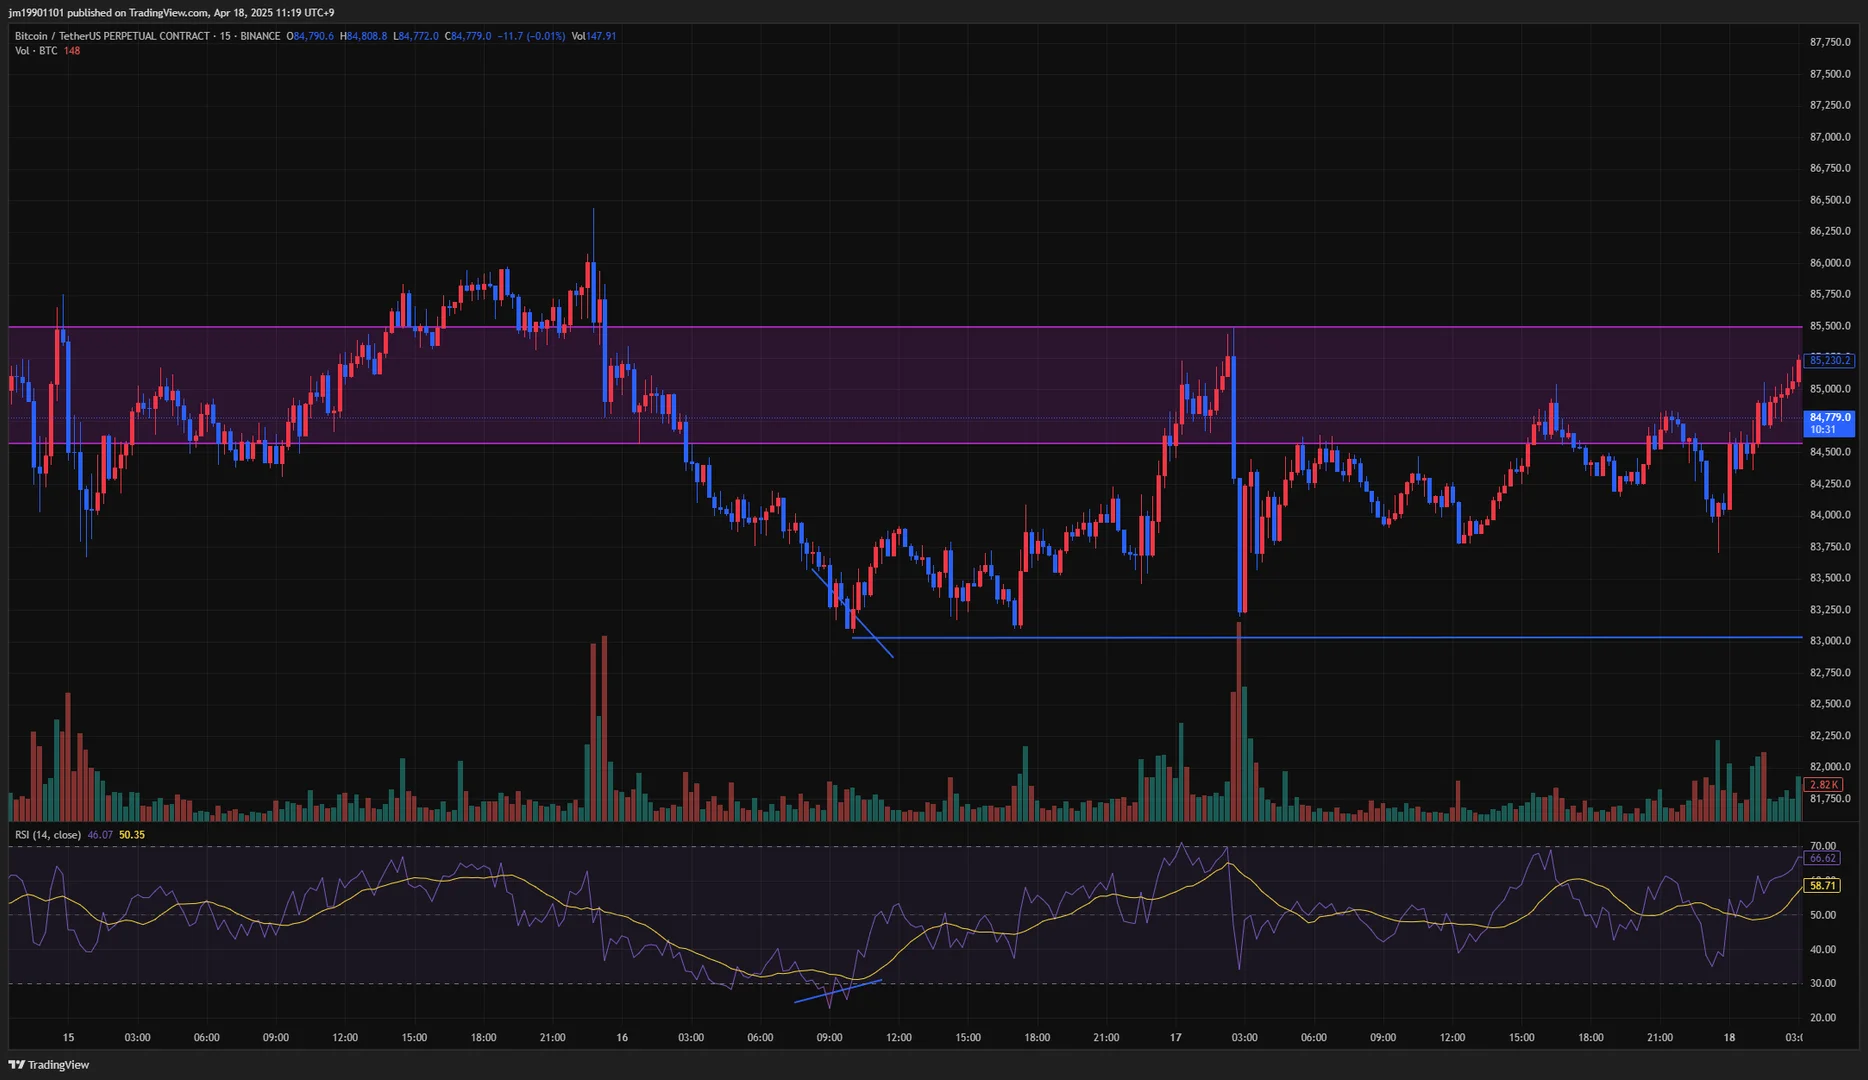Click the '87,750.0' price axis label
Viewport: 1868px width, 1080px height.
(x=1830, y=42)
